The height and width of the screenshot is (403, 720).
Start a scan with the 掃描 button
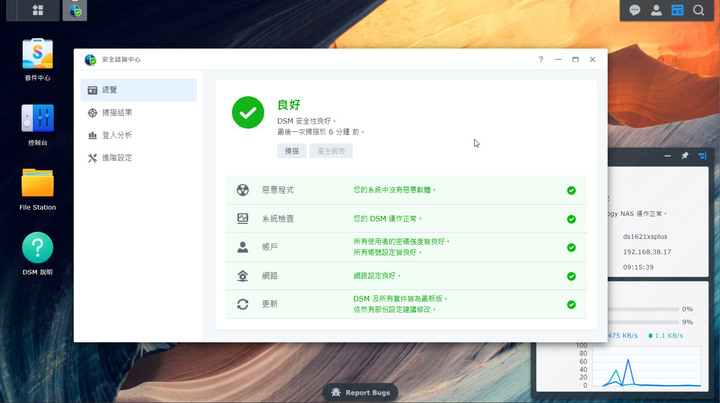tap(292, 151)
